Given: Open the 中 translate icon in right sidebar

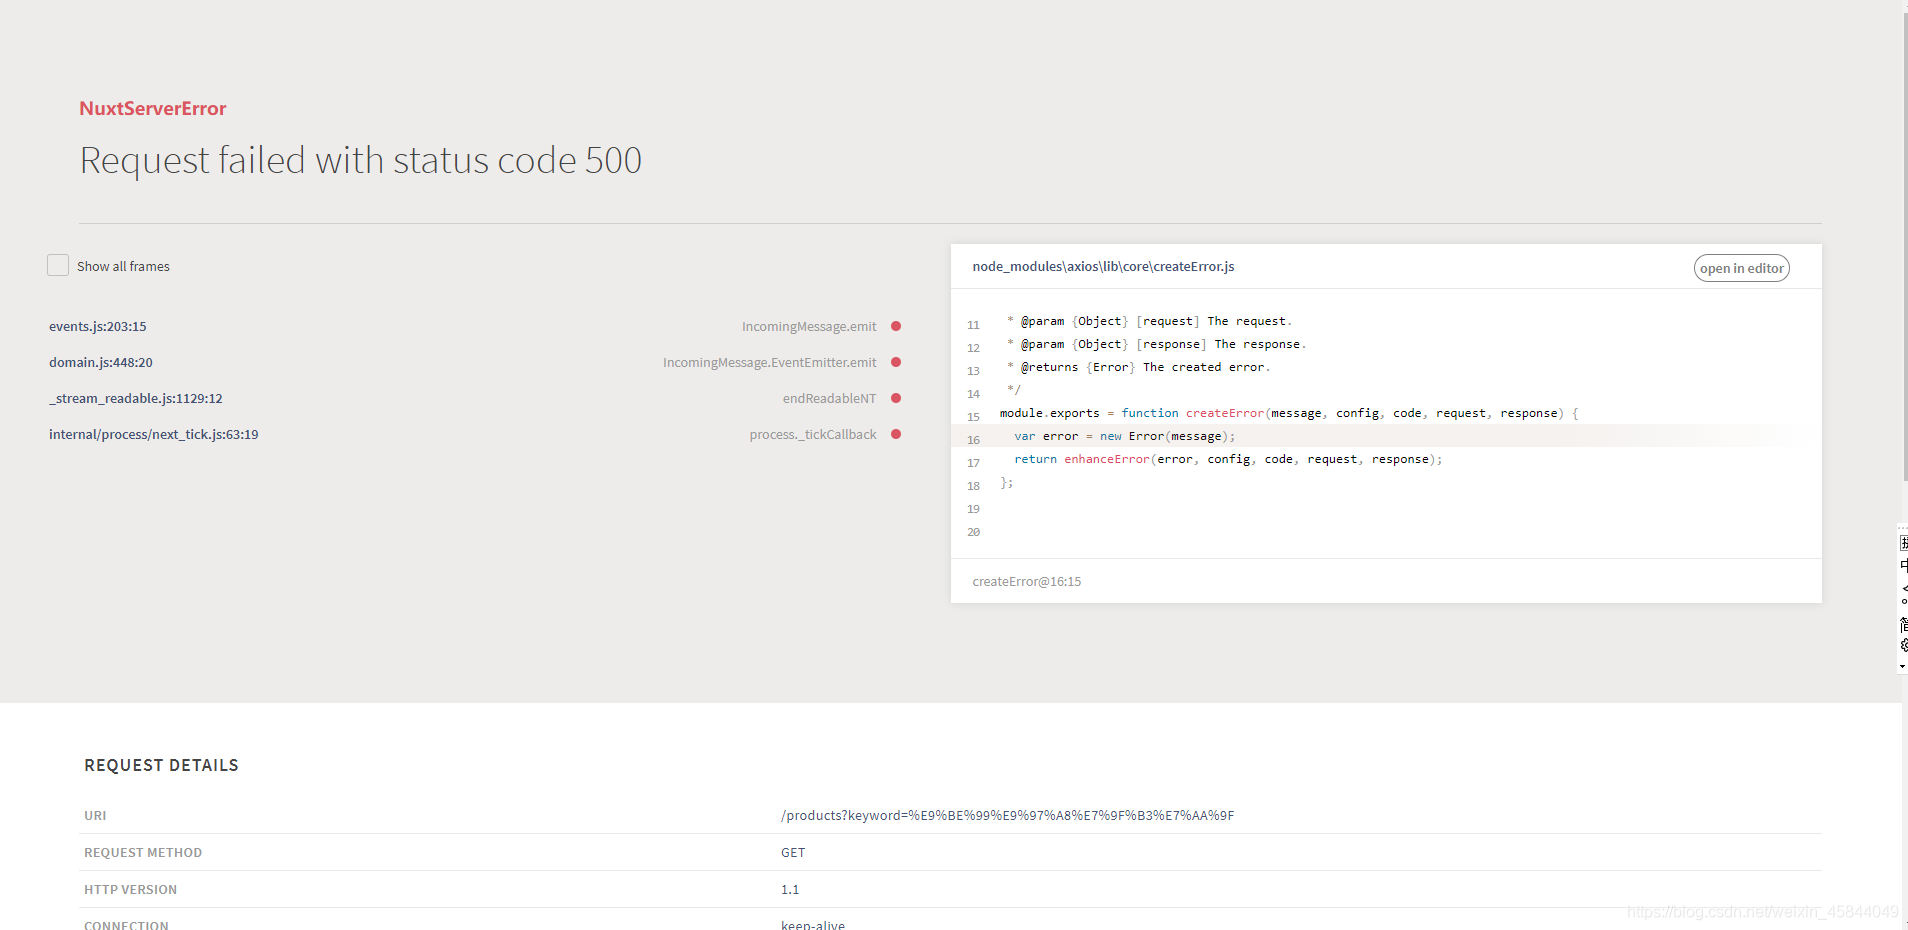Looking at the screenshot, I should (1903, 566).
